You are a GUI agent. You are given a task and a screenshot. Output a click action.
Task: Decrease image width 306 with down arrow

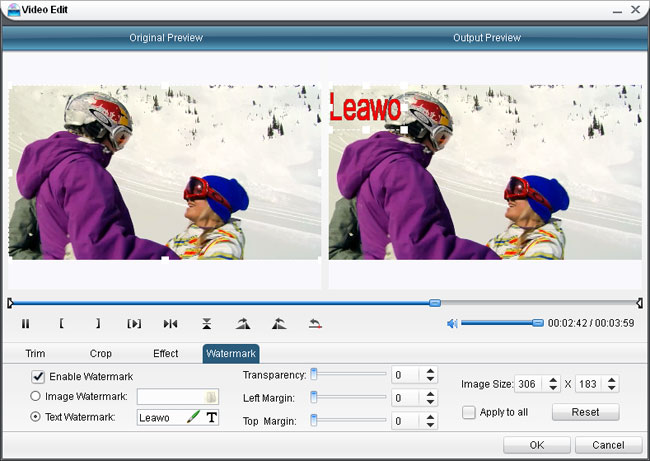coord(553,388)
